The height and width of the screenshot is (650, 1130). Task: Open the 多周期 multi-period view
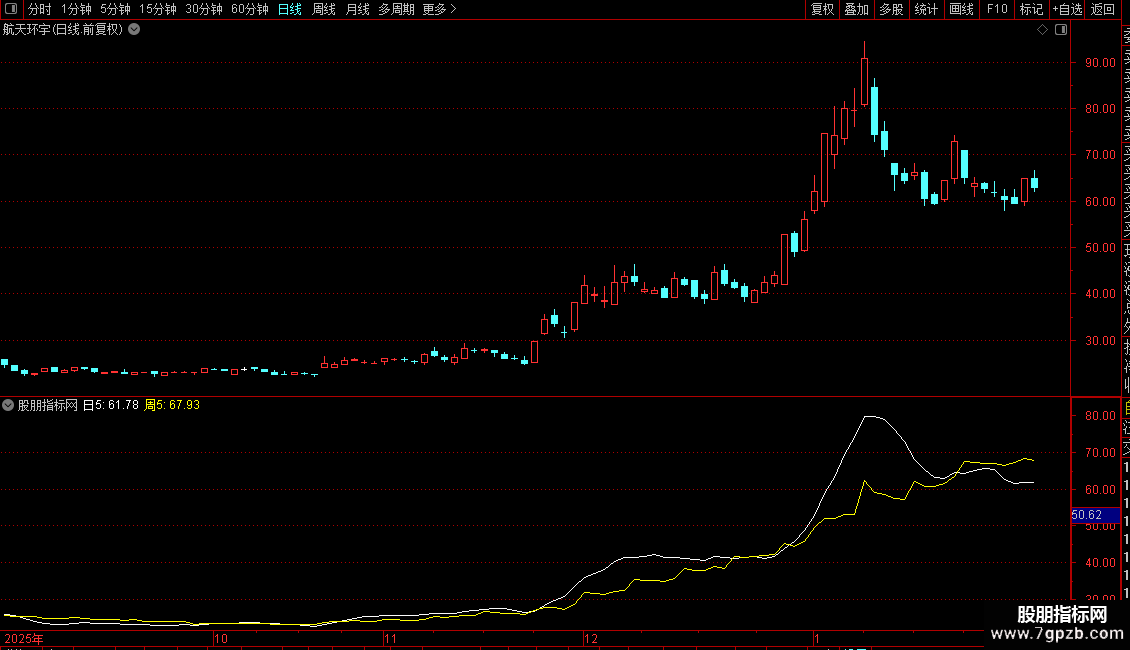396,9
